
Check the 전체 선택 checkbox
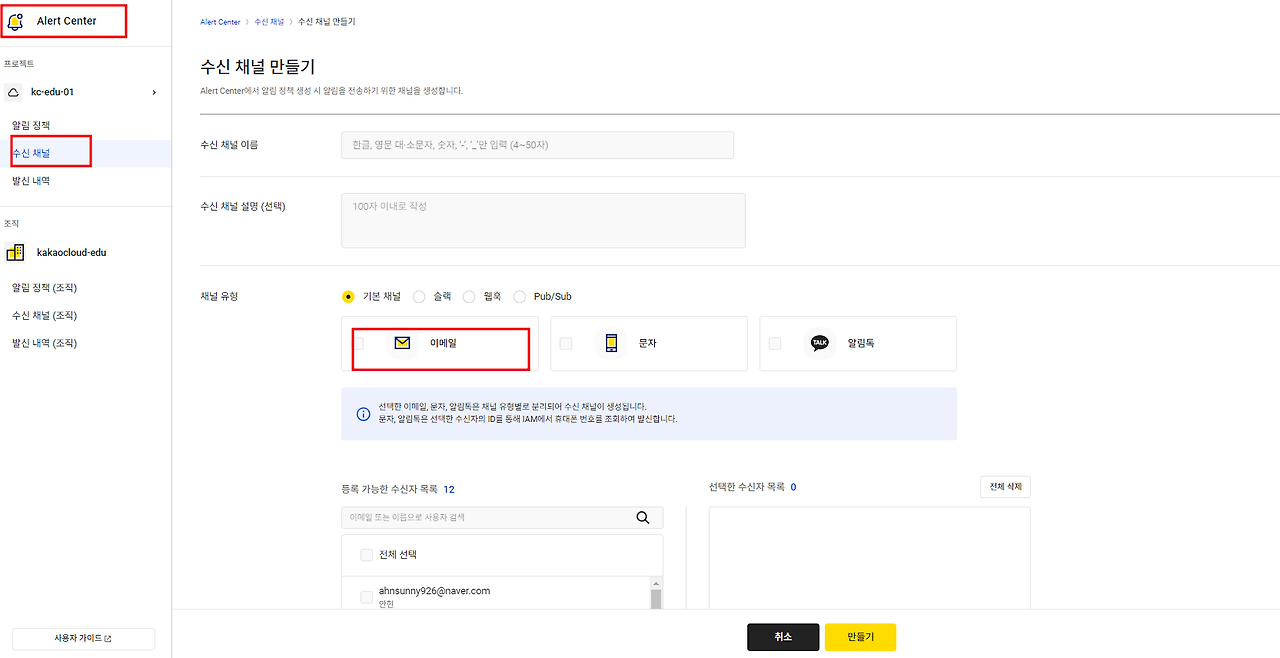(x=366, y=555)
